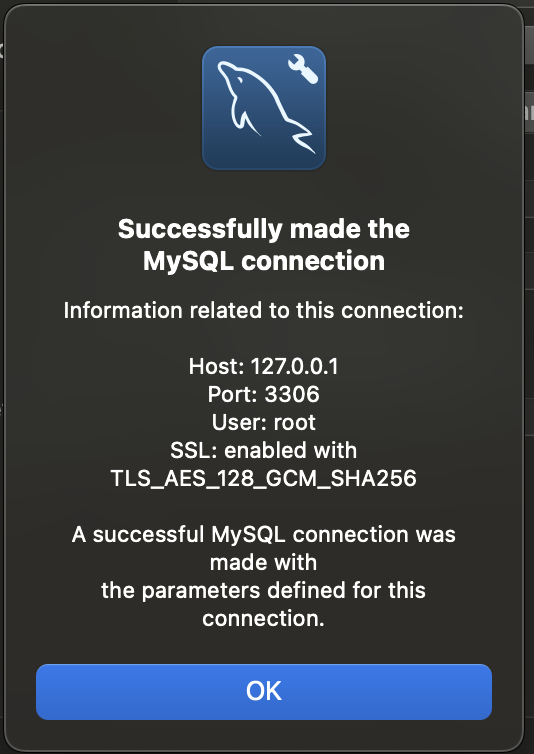Click the final 'connection.' text line
The image size is (534, 754).
[x=264, y=618]
